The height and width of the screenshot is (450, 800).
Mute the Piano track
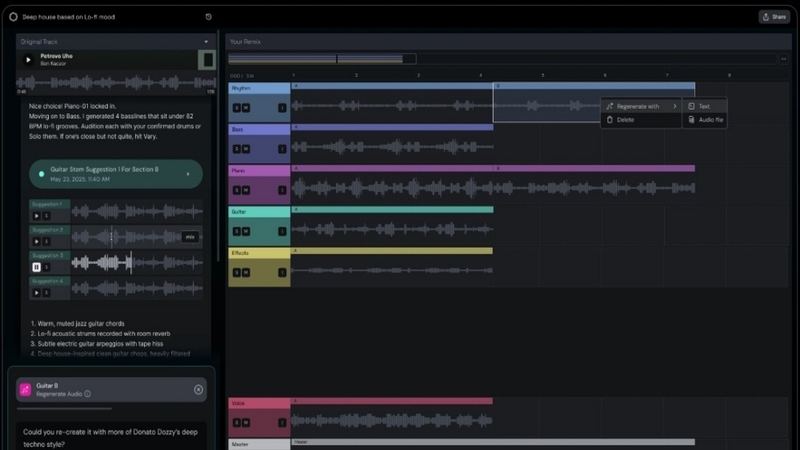point(245,190)
